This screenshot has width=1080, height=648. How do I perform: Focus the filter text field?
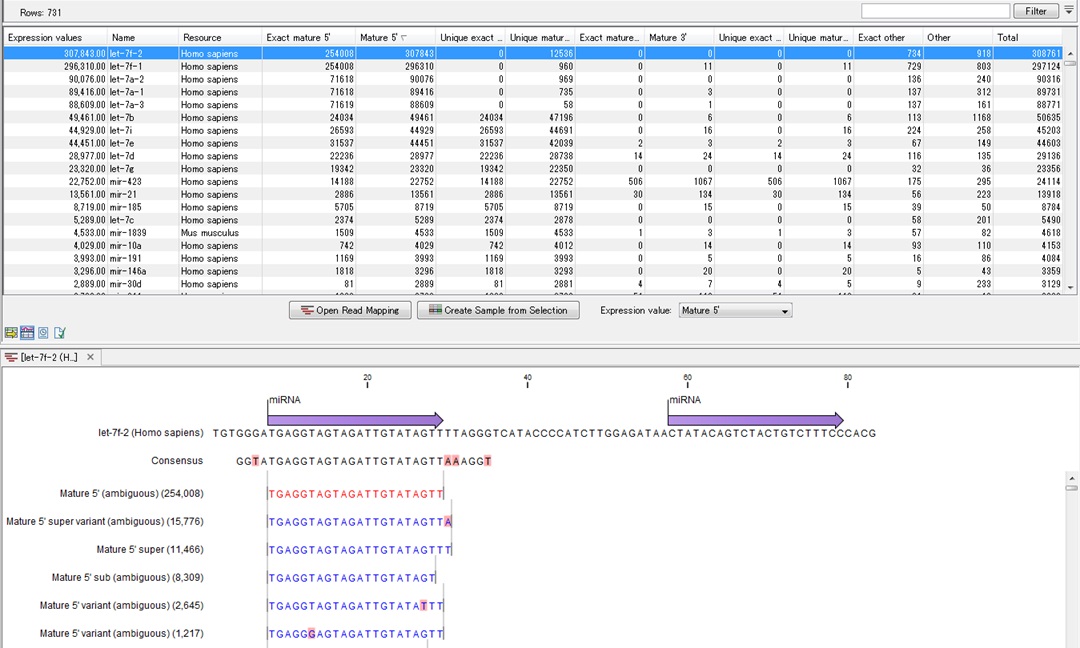pyautogui.click(x=935, y=11)
